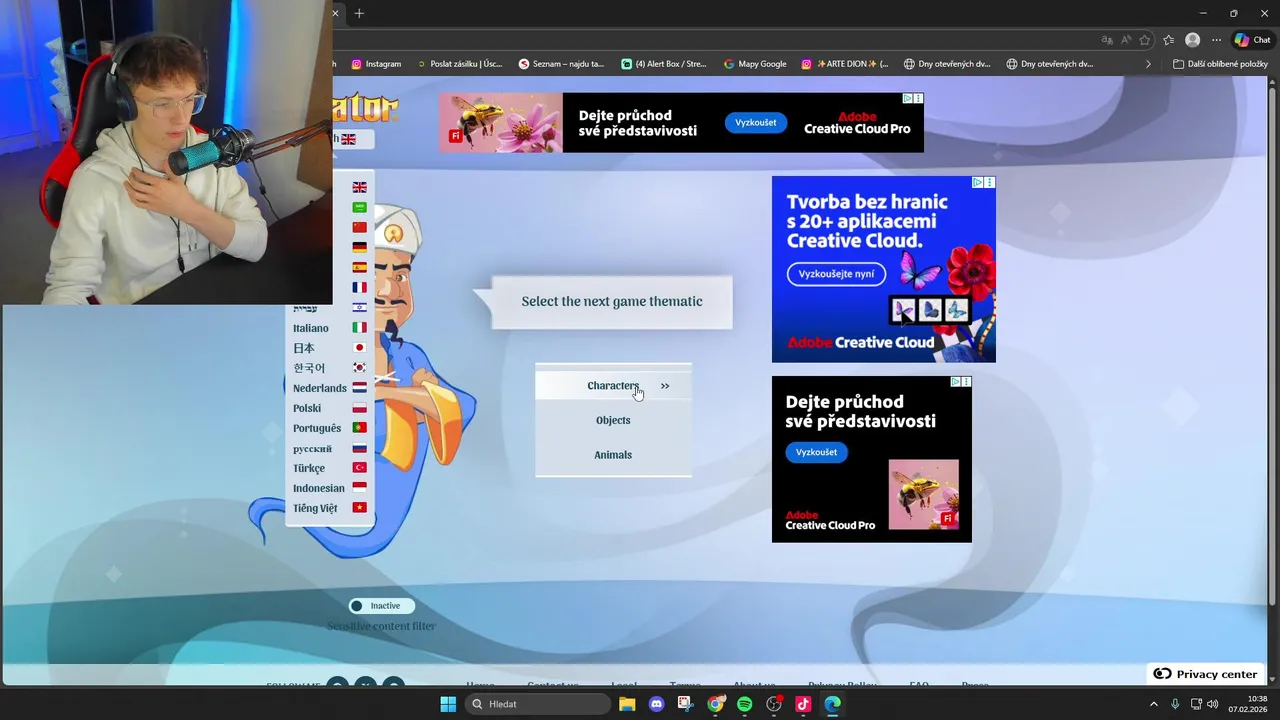
Task: Open TikTok from taskbar
Action: coord(803,704)
